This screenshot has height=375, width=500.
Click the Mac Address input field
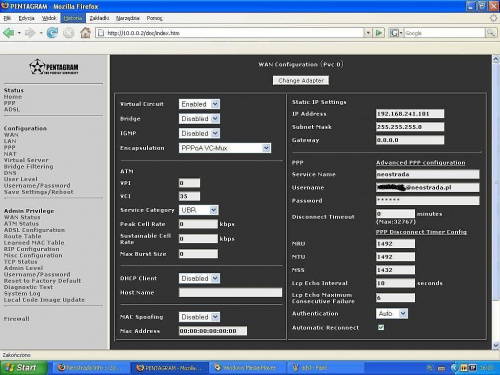(213, 331)
